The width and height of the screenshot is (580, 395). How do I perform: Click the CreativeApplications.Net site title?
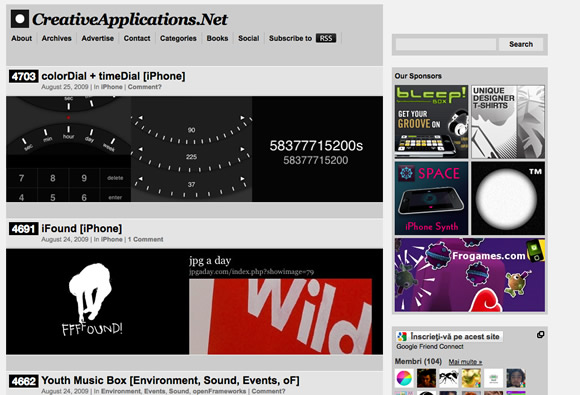(130, 20)
